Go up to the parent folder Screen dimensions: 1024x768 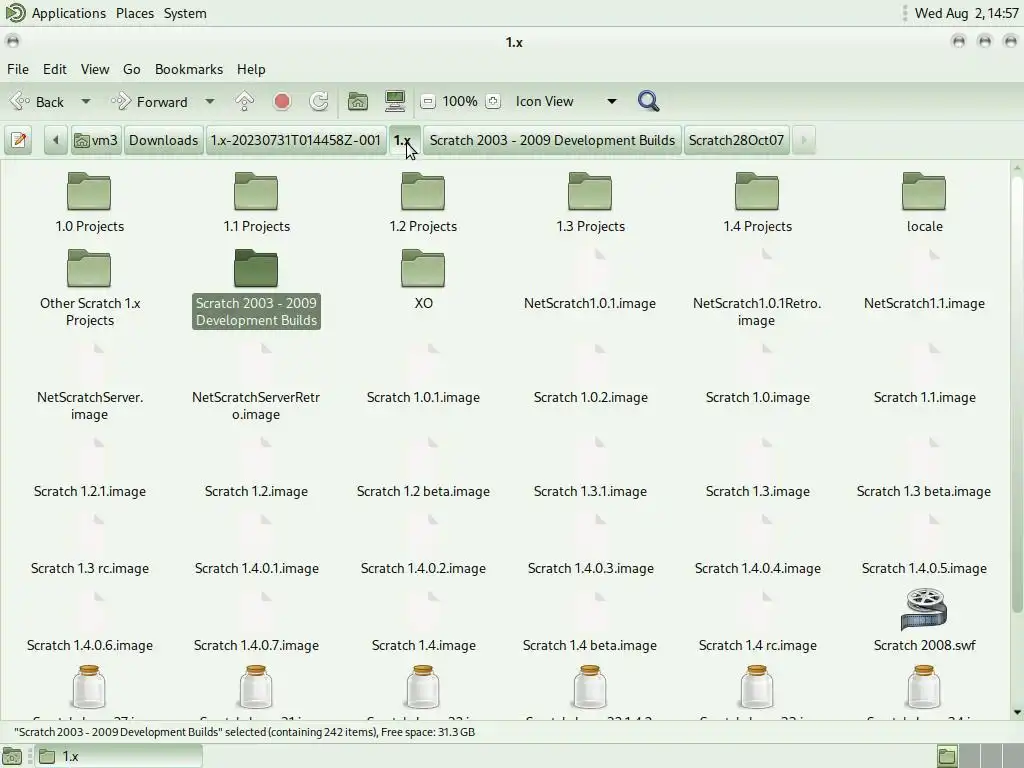pyautogui.click(x=244, y=101)
